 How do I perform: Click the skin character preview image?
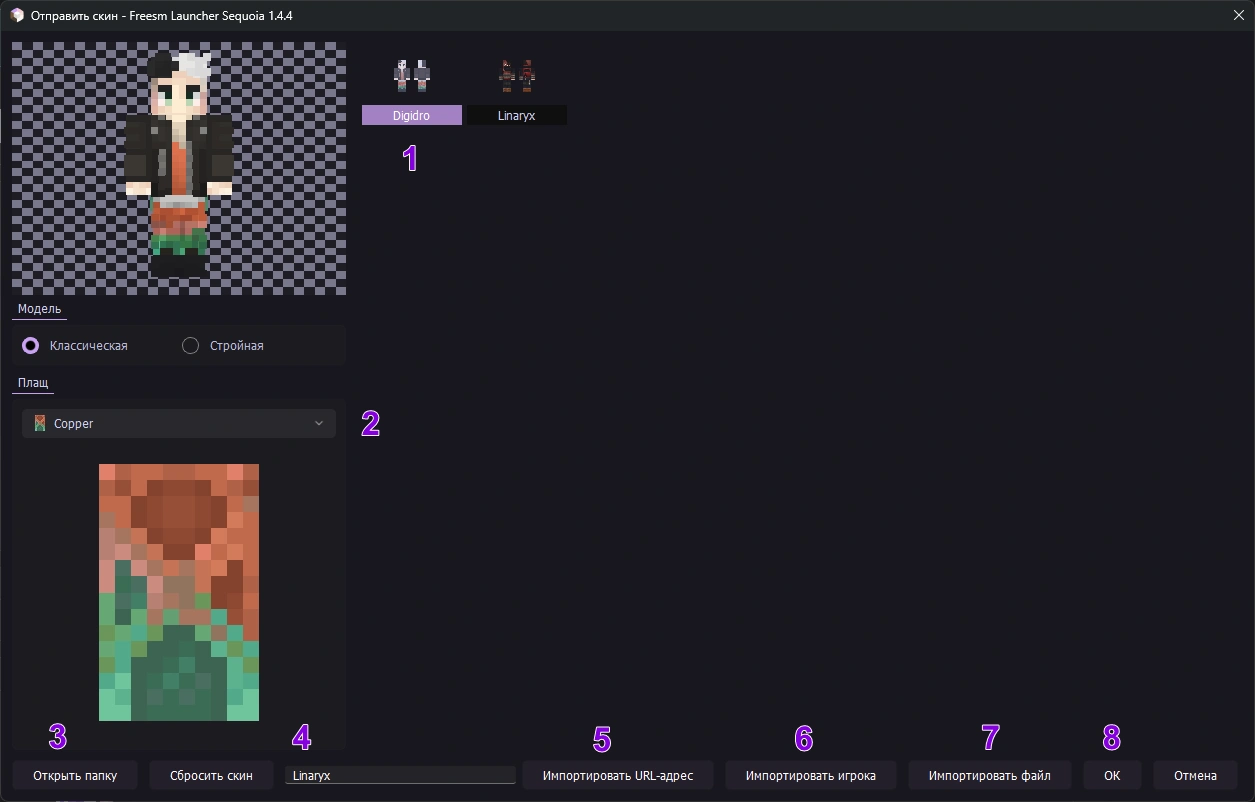click(x=179, y=168)
